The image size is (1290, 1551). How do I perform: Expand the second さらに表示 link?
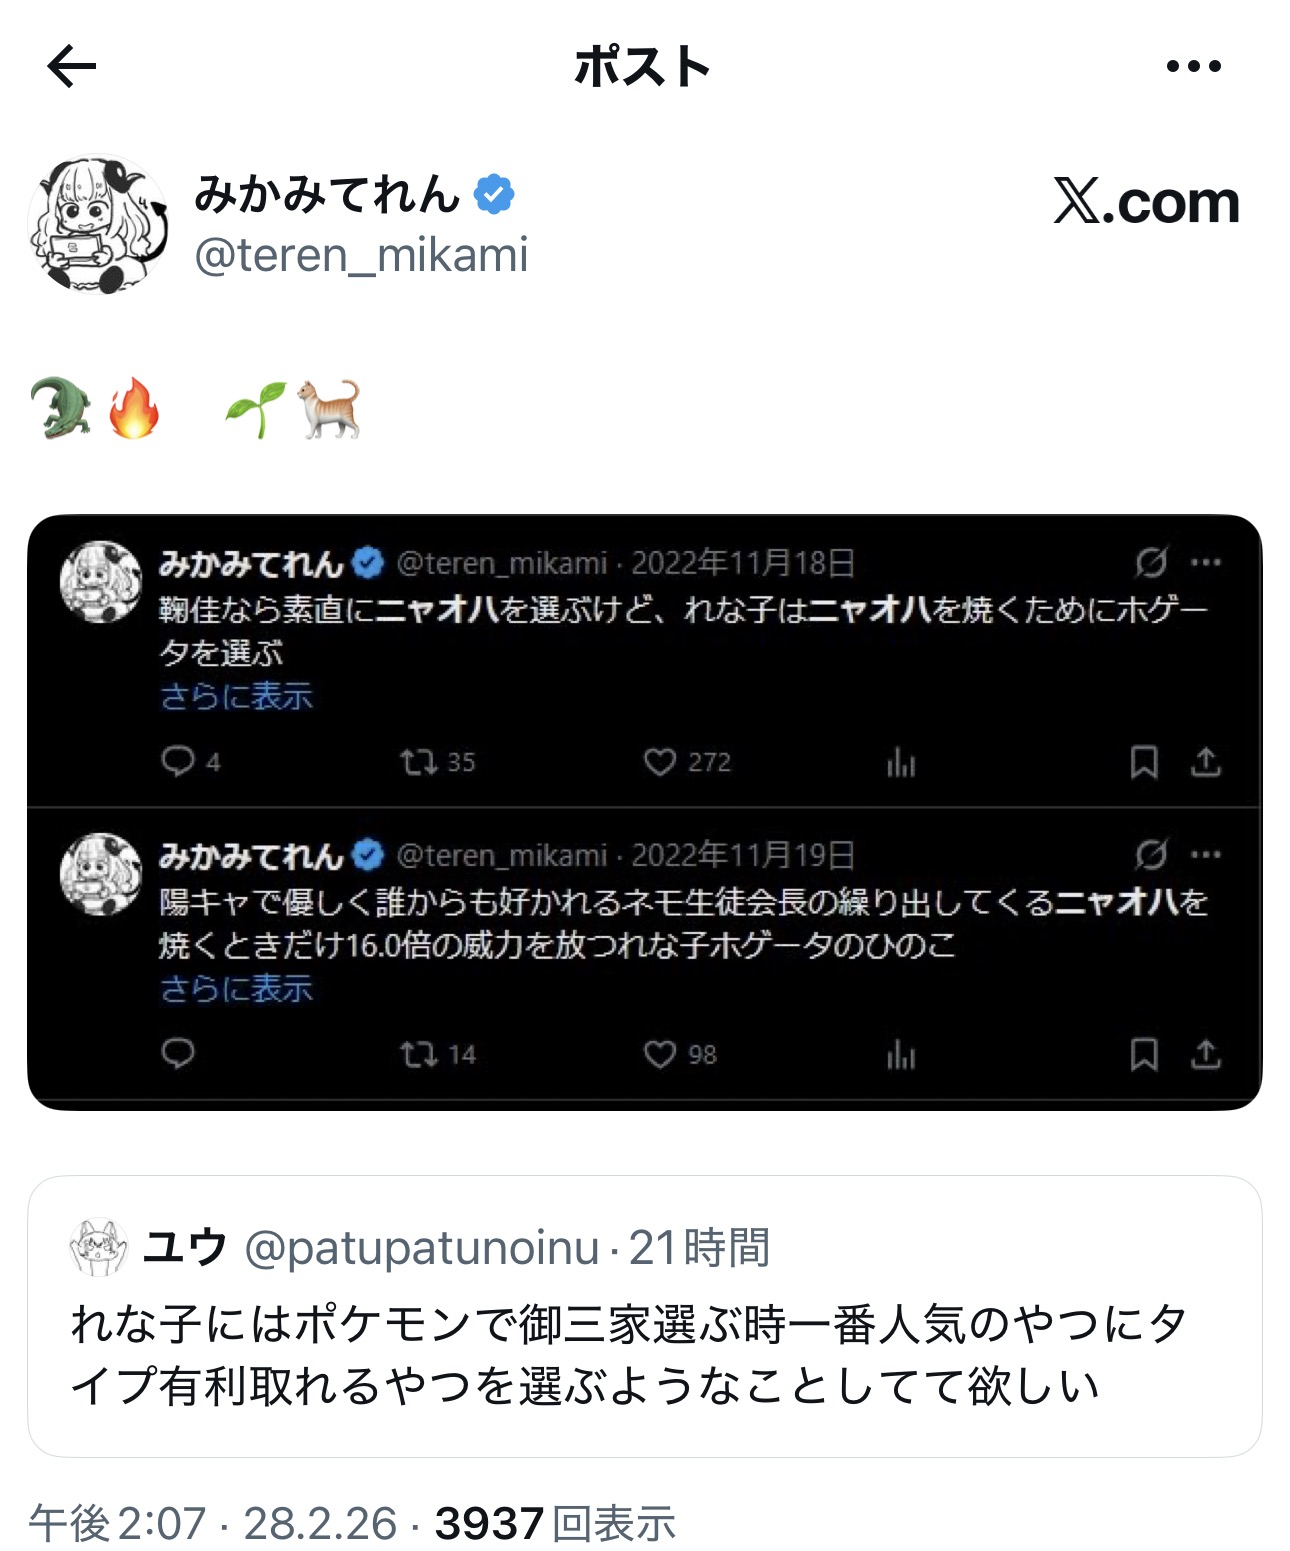(x=237, y=988)
